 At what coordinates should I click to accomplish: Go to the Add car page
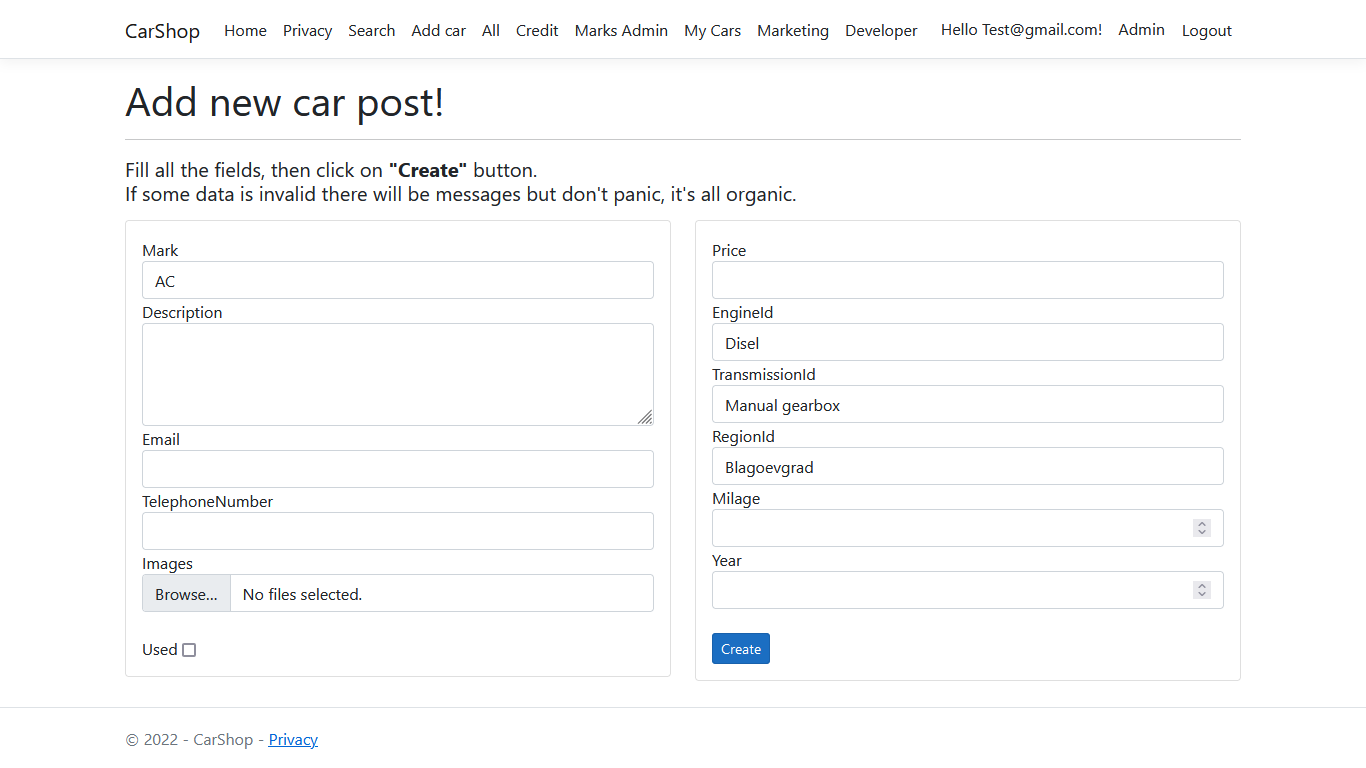coord(438,30)
